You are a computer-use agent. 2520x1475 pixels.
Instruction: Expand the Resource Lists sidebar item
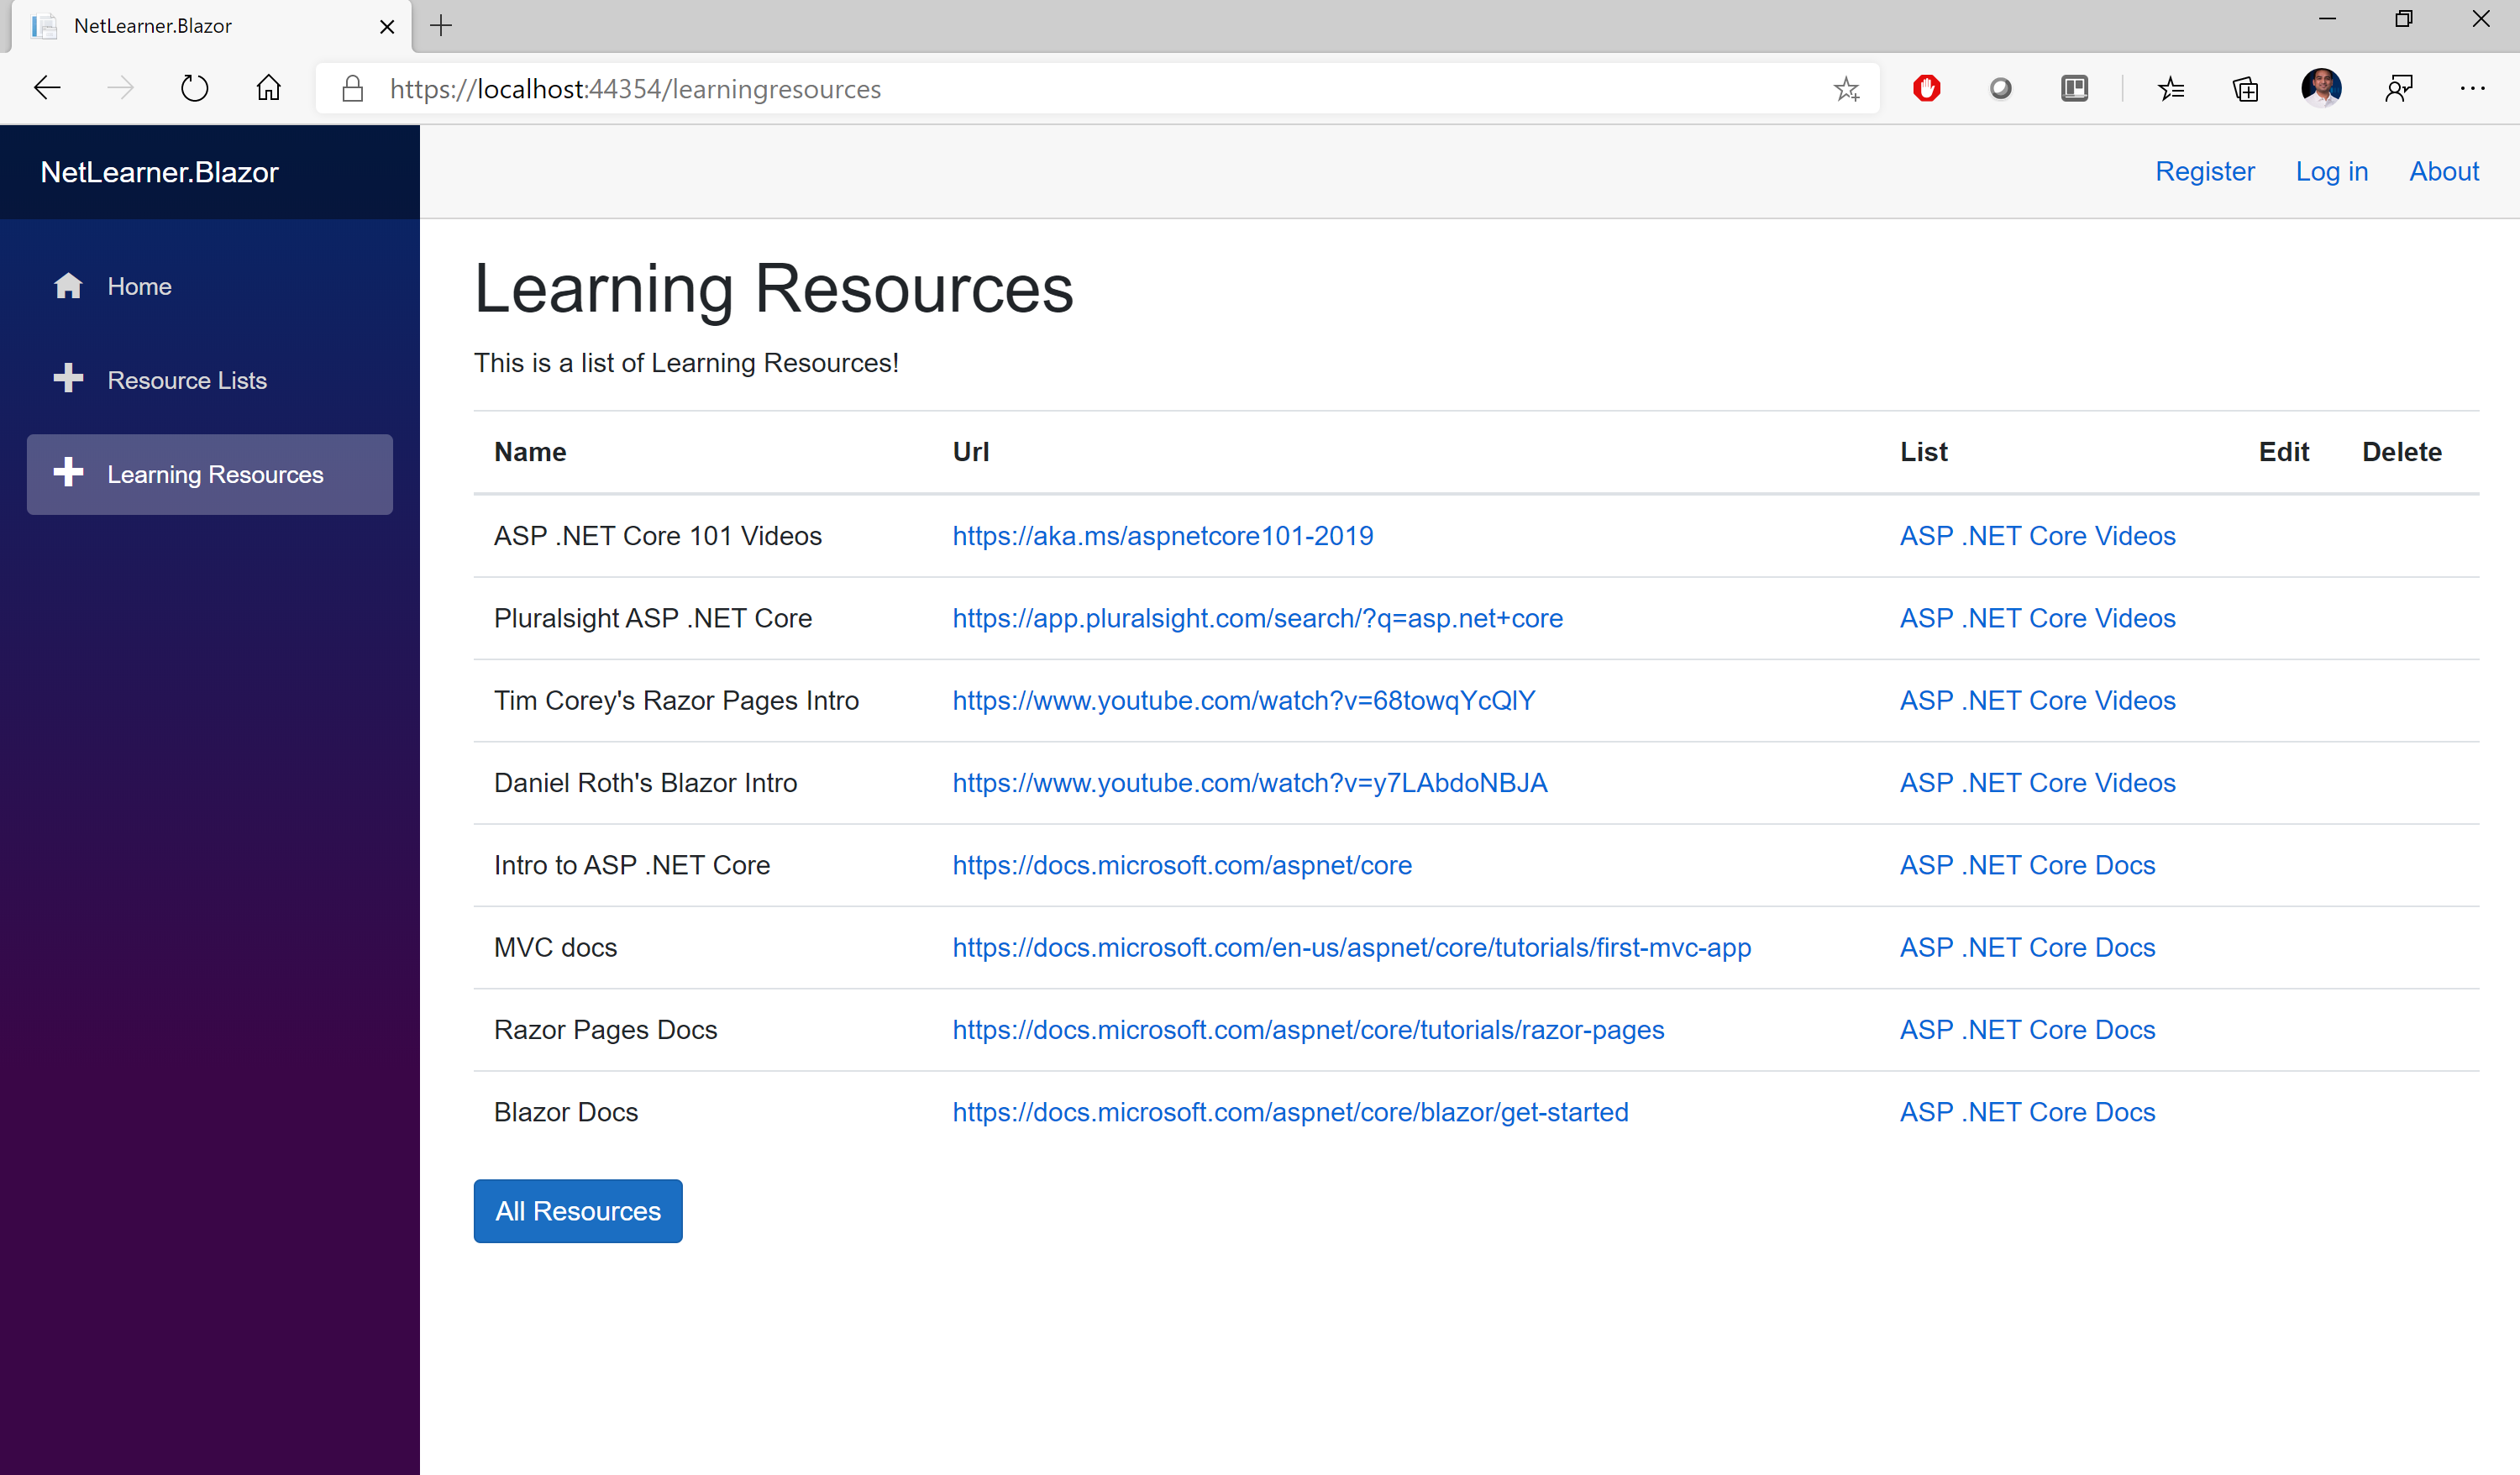(186, 380)
